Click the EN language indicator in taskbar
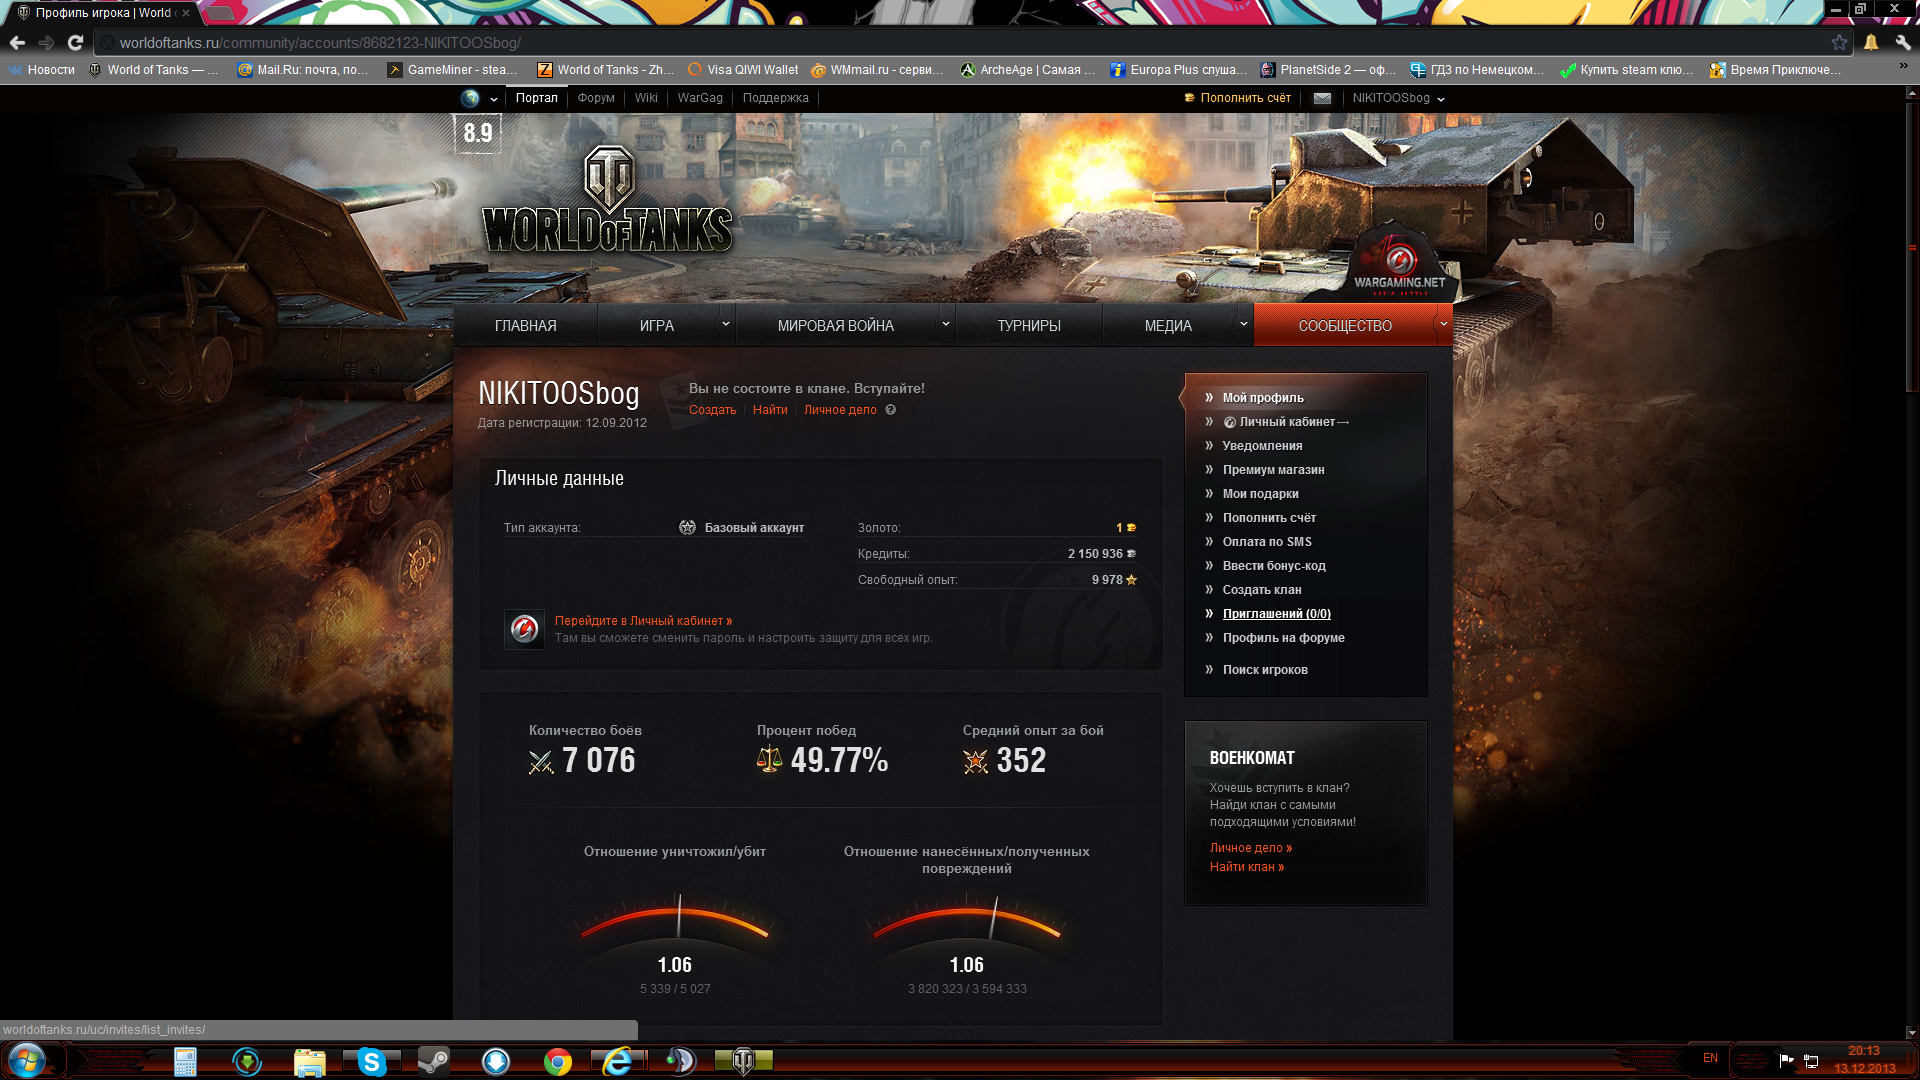Viewport: 1920px width, 1080px height. [1710, 1058]
